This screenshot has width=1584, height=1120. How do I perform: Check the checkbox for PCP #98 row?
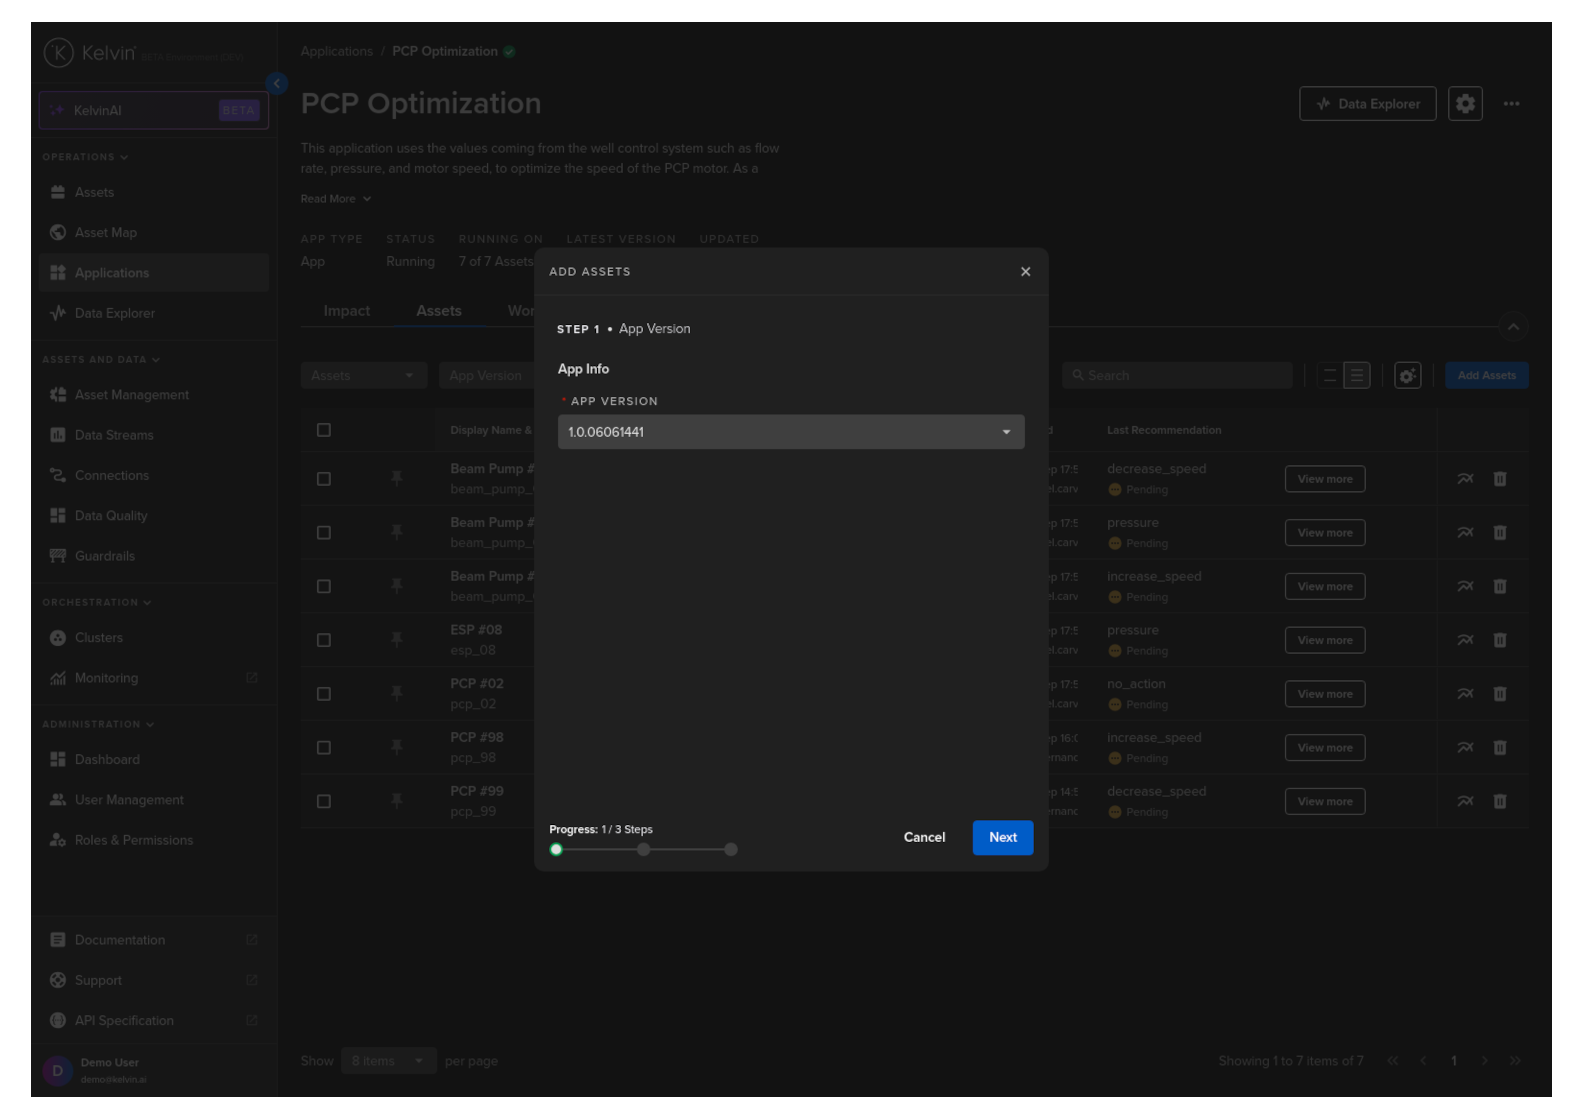tap(324, 748)
